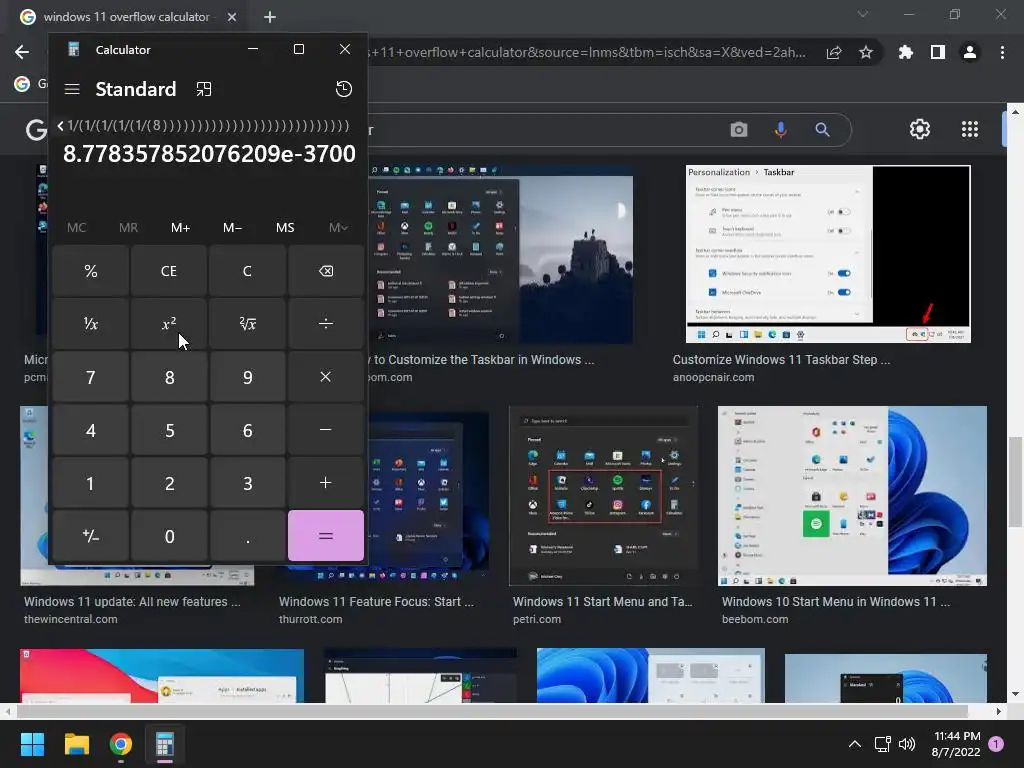The image size is (1024, 768).
Task: Click the vertical page scrollbar thumb
Action: [1015, 481]
